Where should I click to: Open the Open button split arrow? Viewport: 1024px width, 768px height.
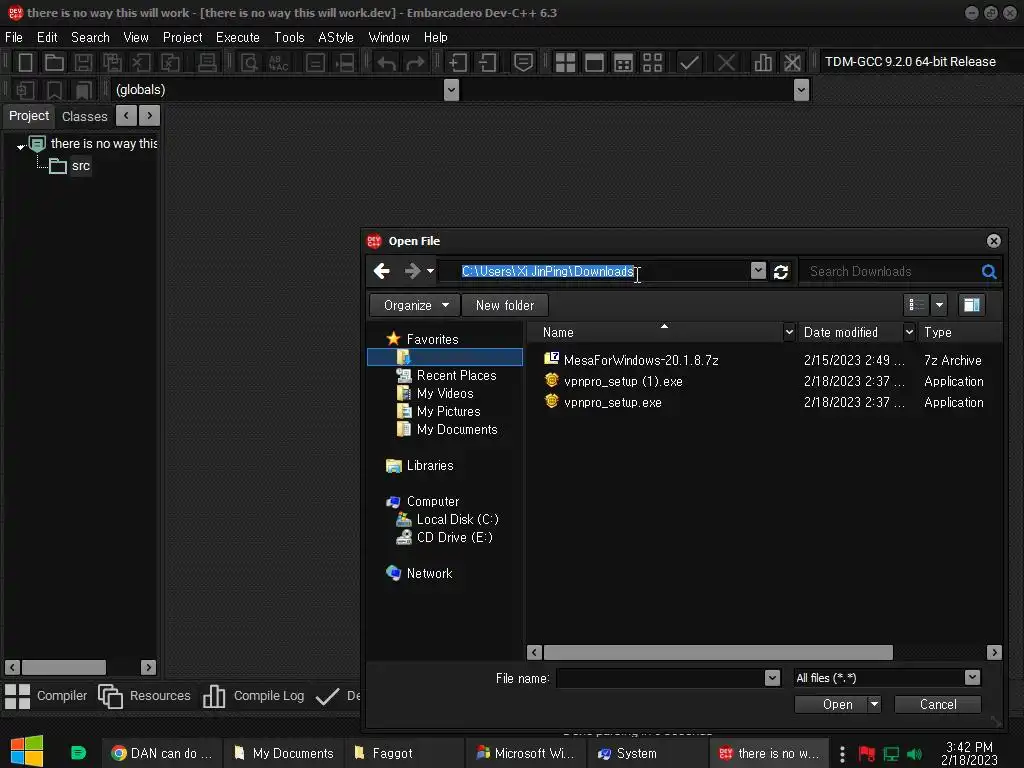click(x=874, y=704)
